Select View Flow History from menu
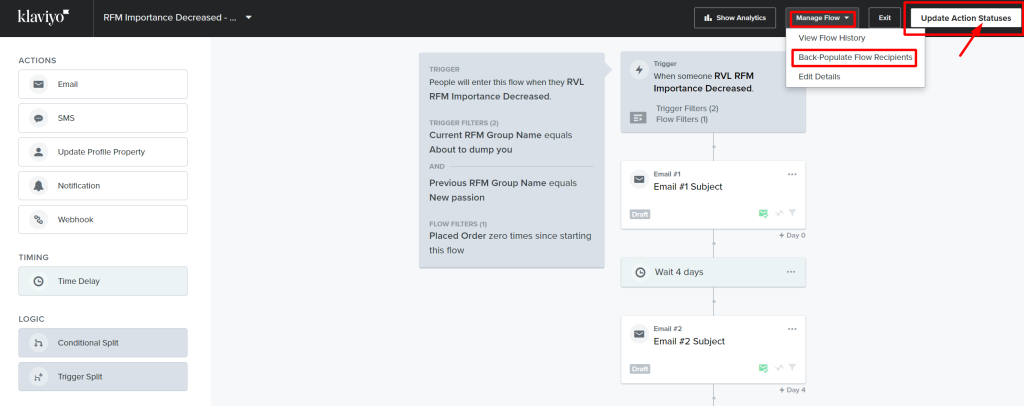 [831, 38]
